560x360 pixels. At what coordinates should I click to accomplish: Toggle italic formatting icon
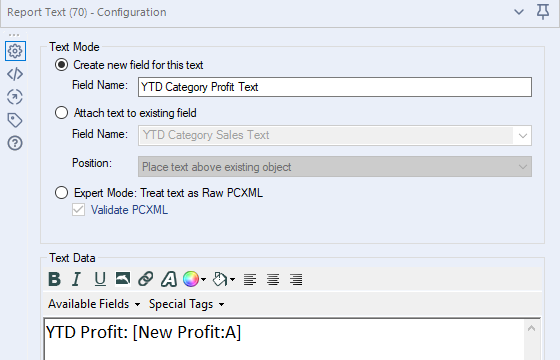[x=77, y=279]
